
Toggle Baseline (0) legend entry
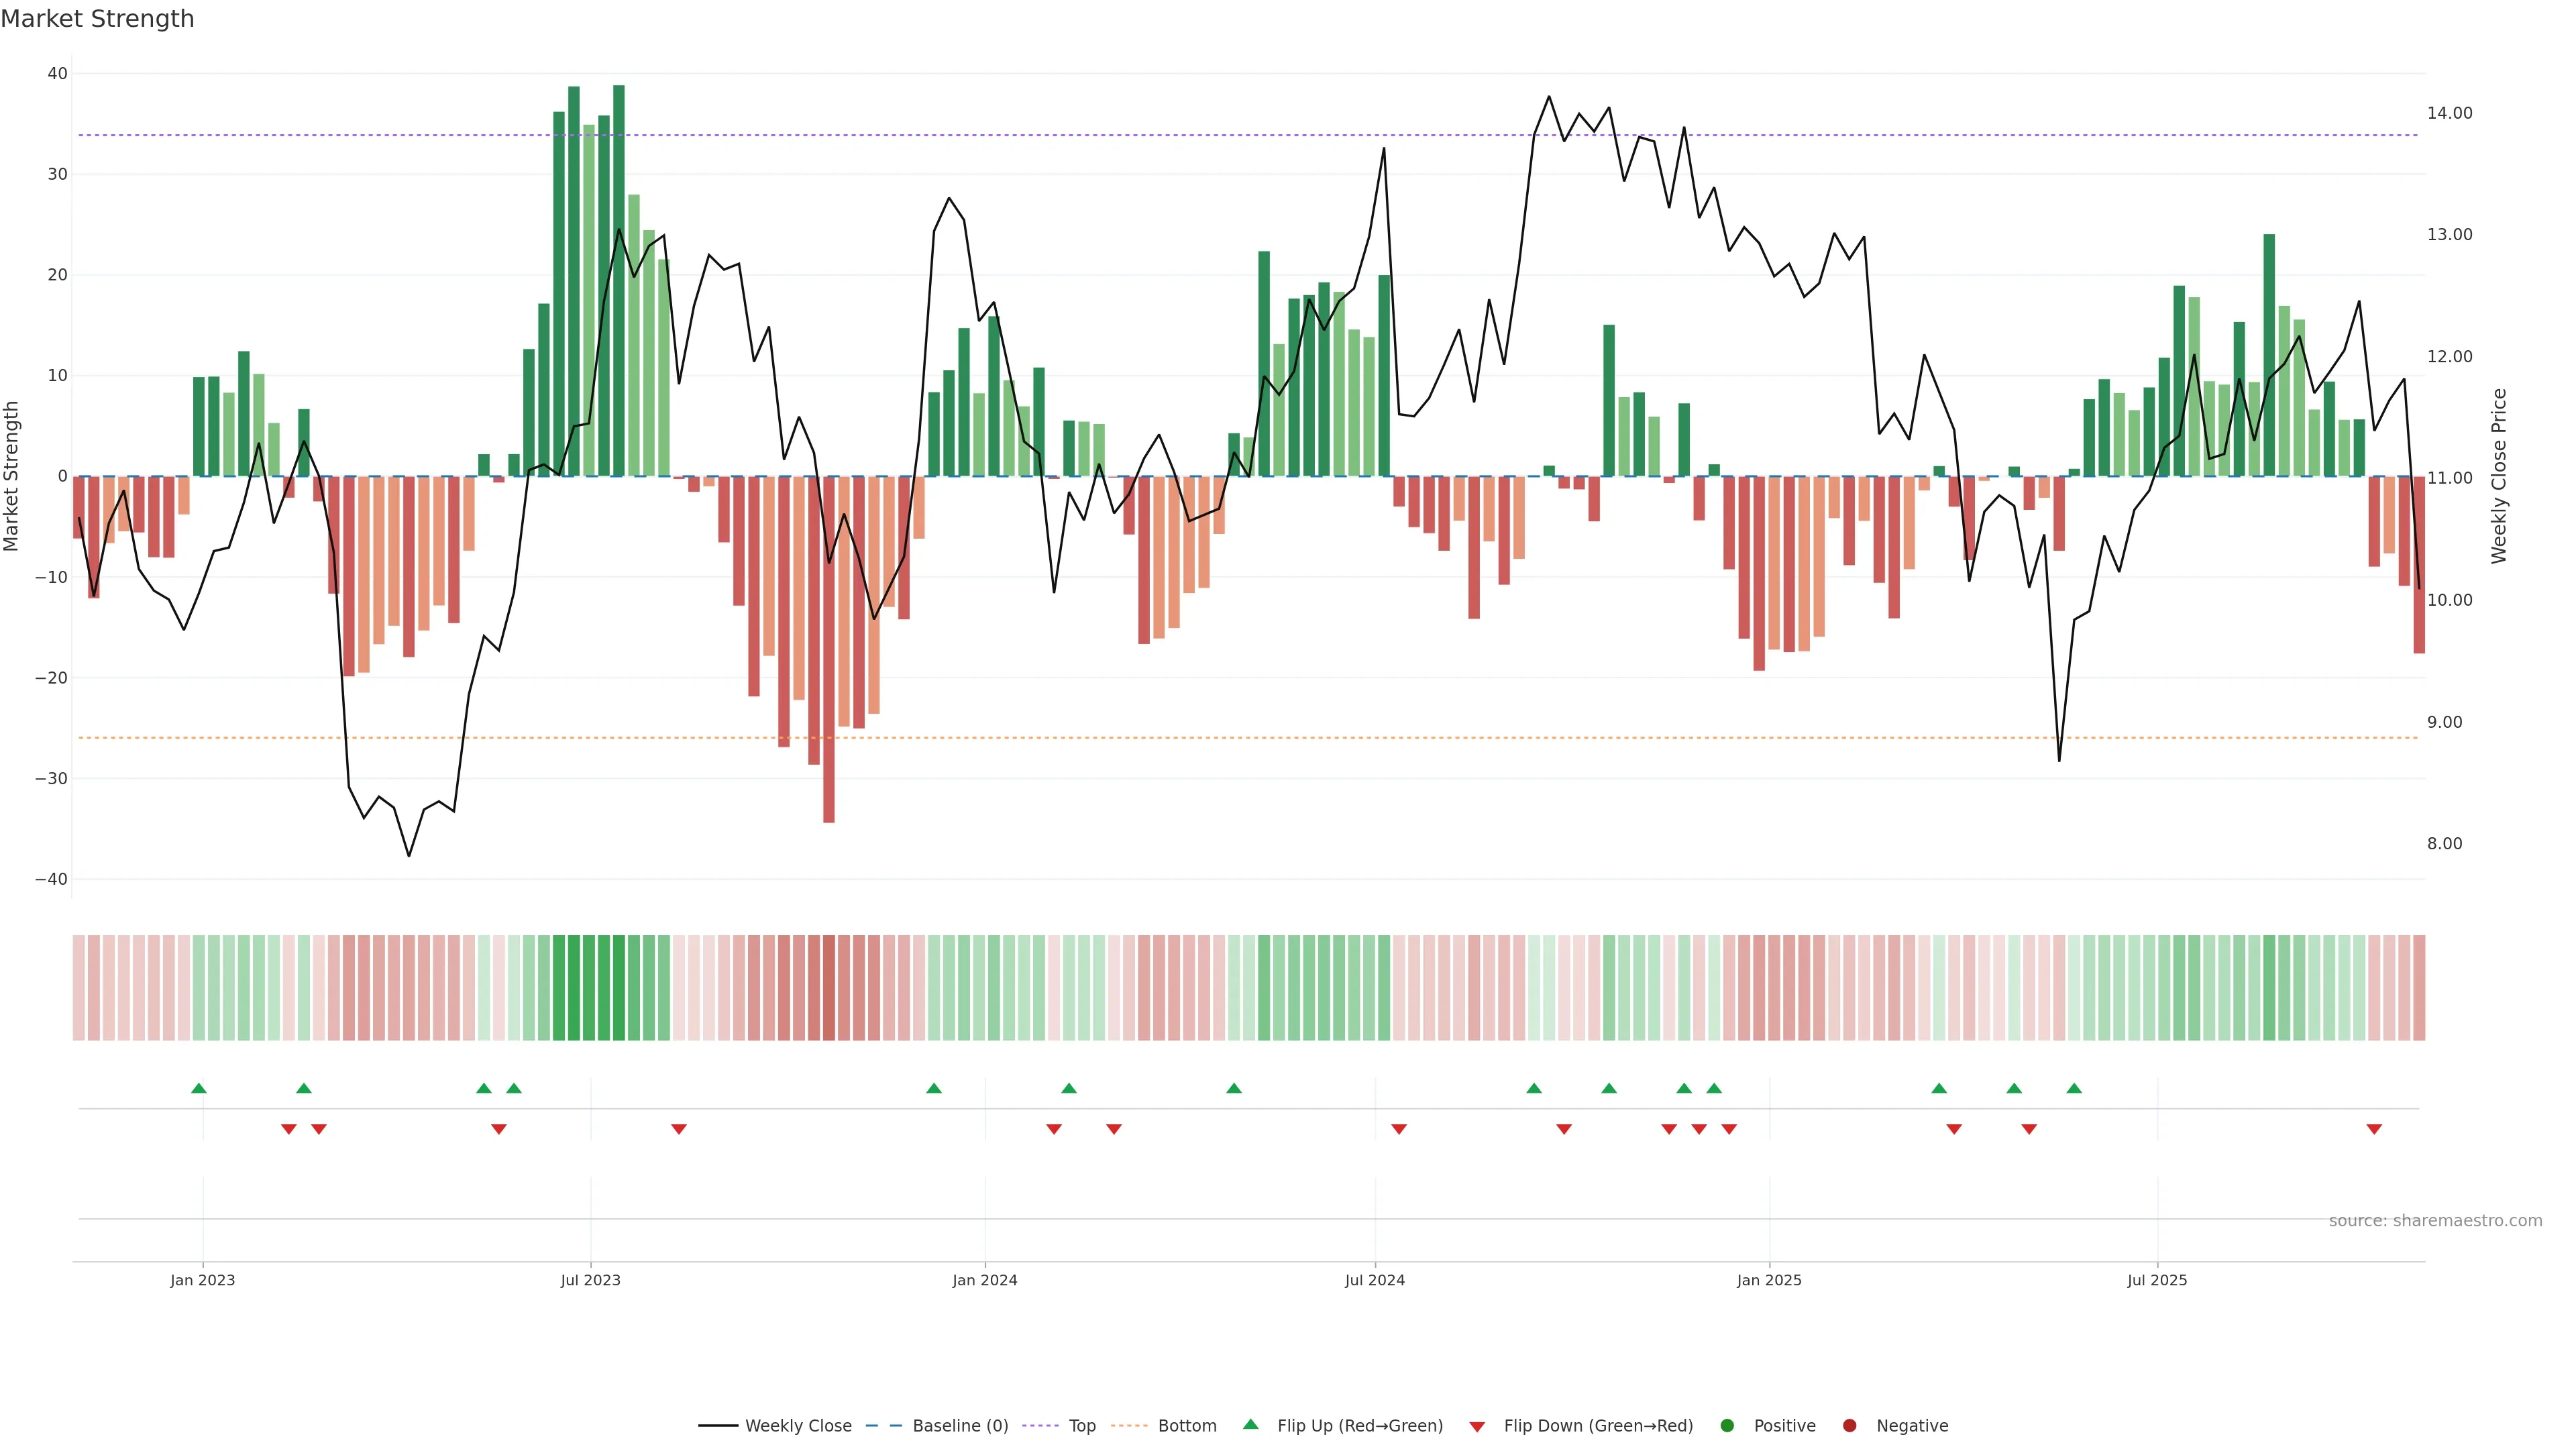959,1426
